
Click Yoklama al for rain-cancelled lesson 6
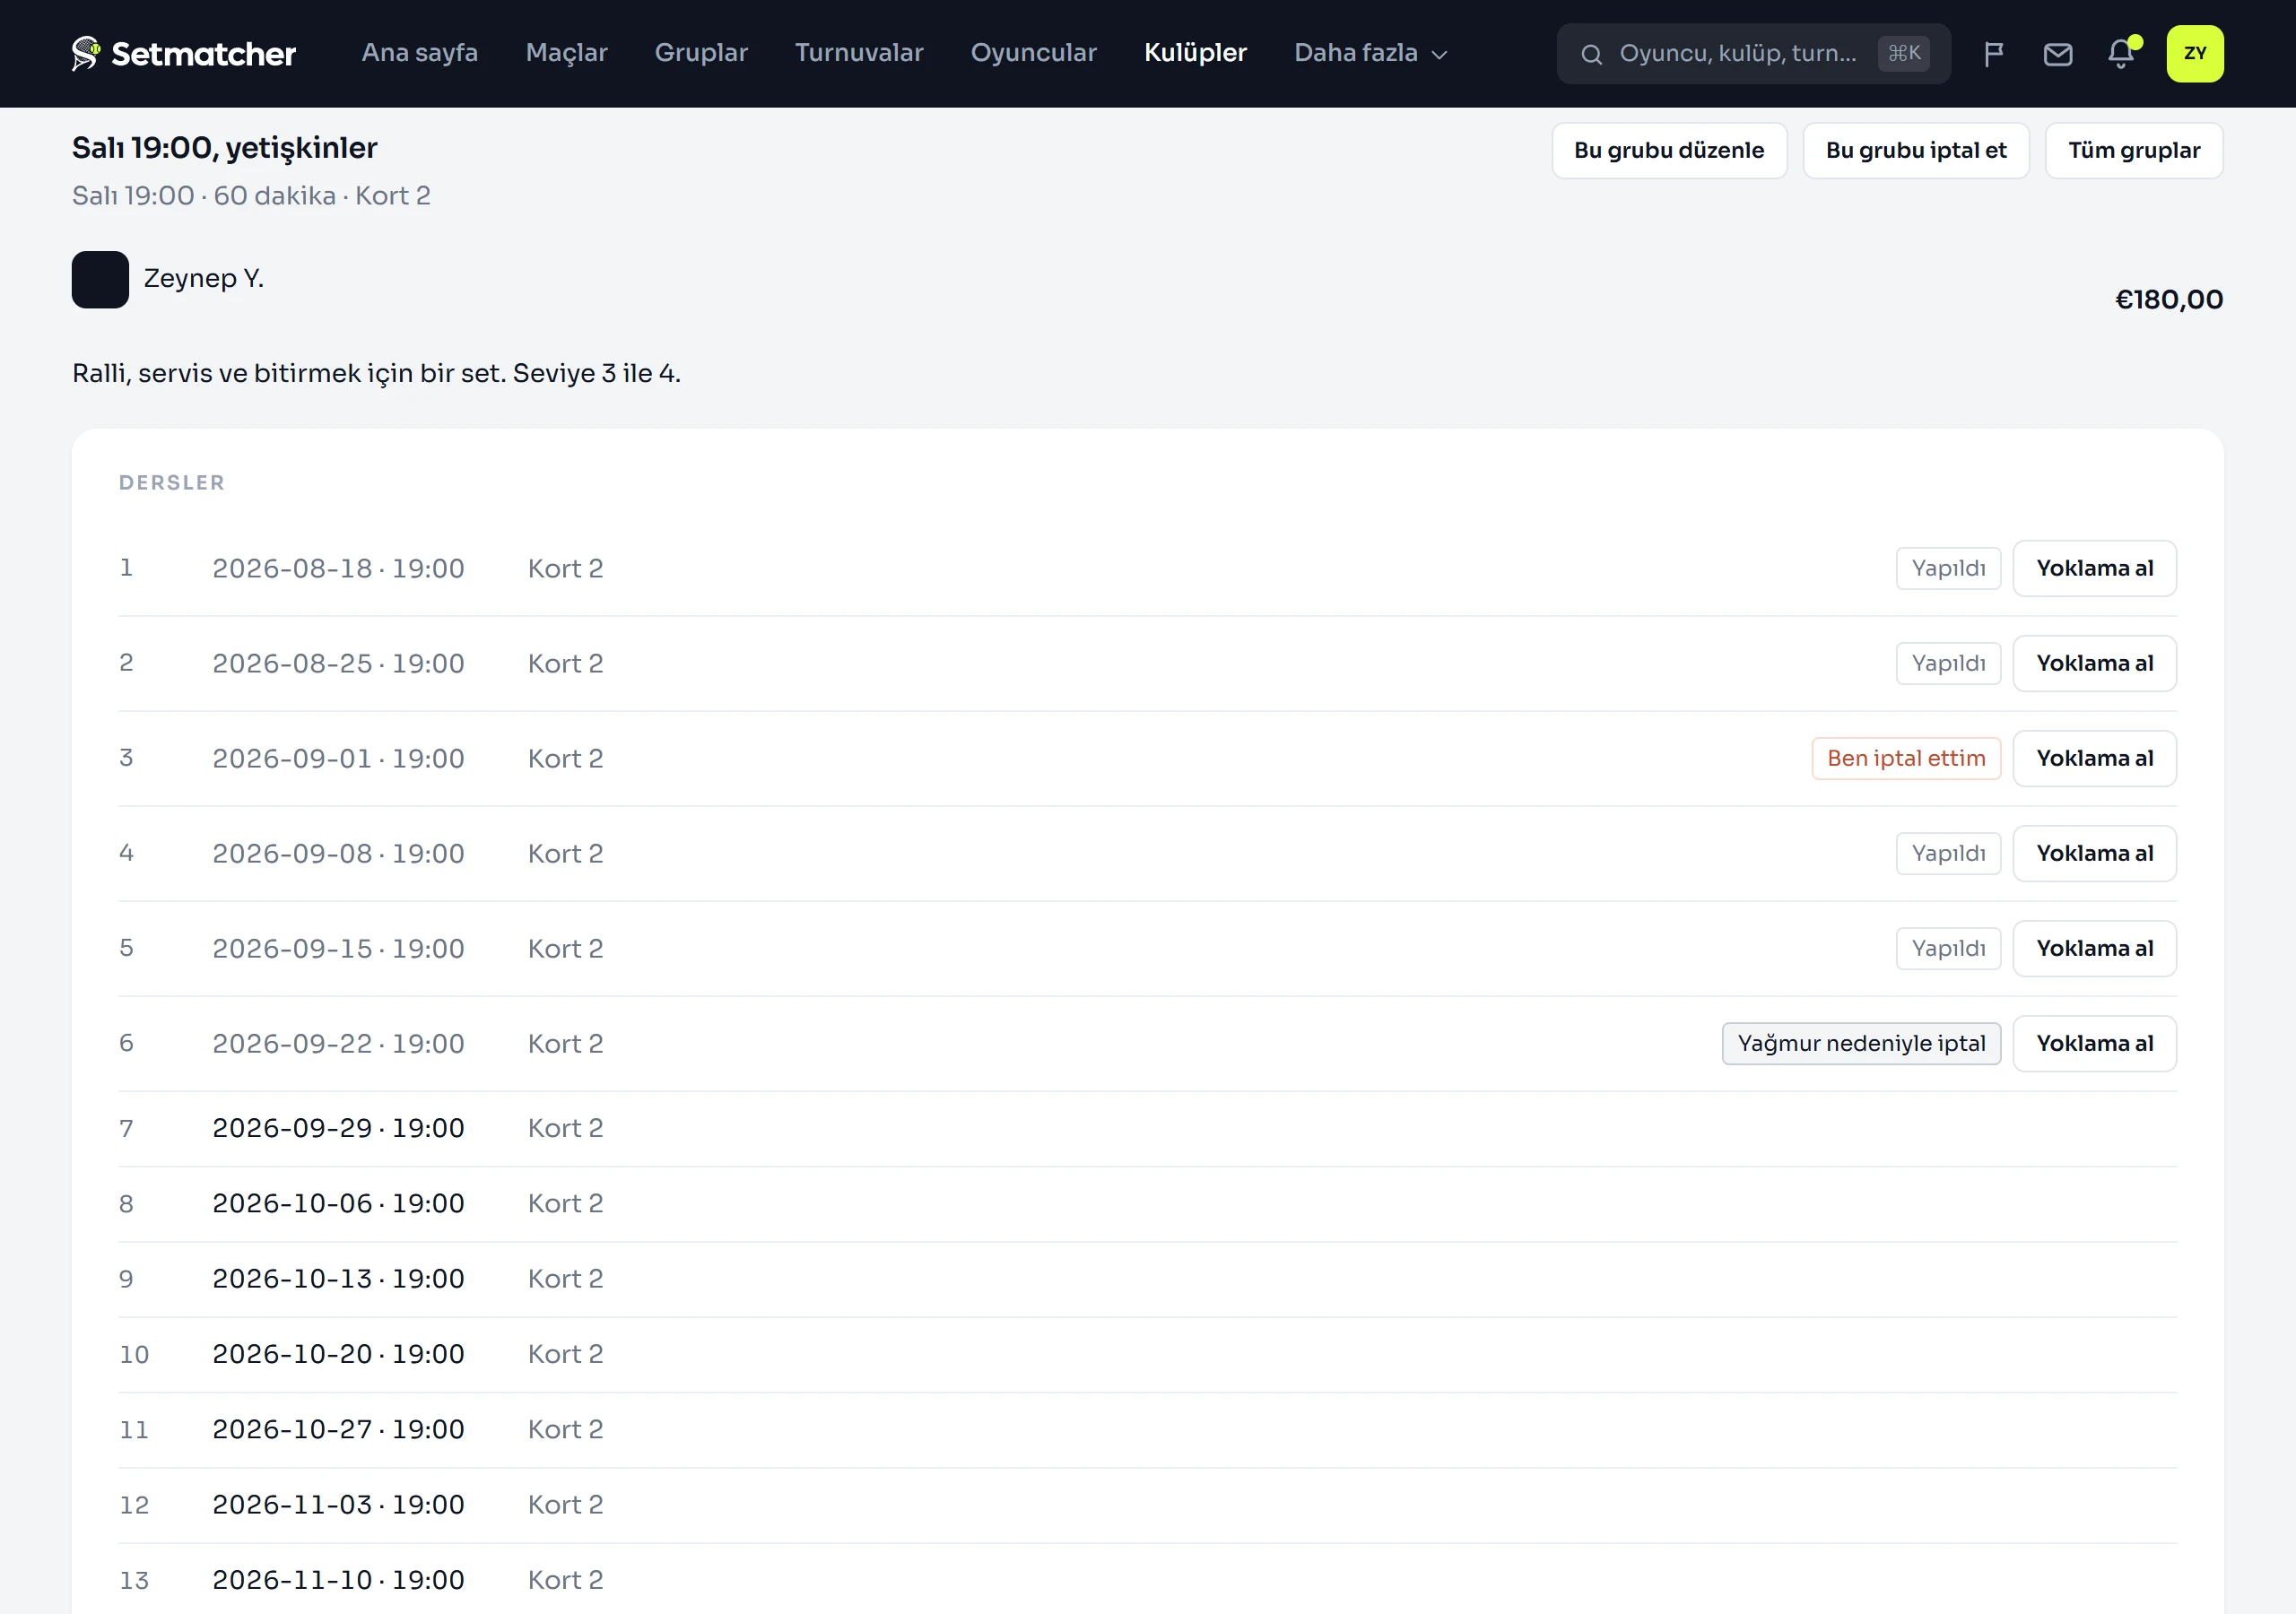point(2094,1043)
